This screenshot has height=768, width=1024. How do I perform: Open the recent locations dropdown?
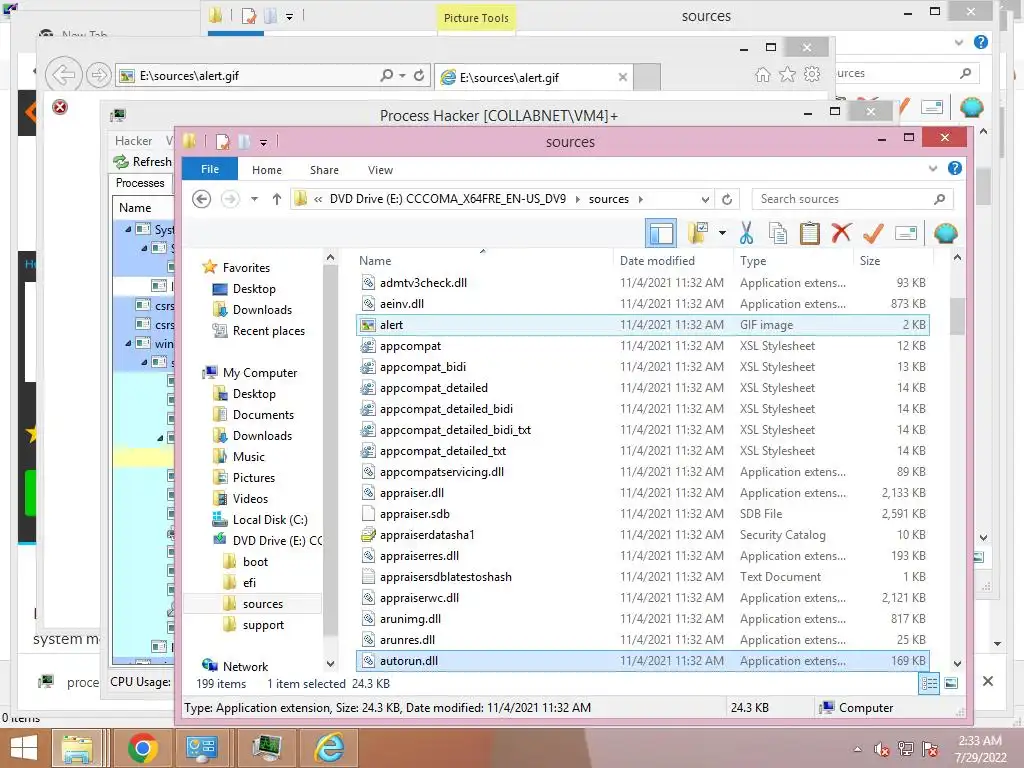(x=255, y=199)
